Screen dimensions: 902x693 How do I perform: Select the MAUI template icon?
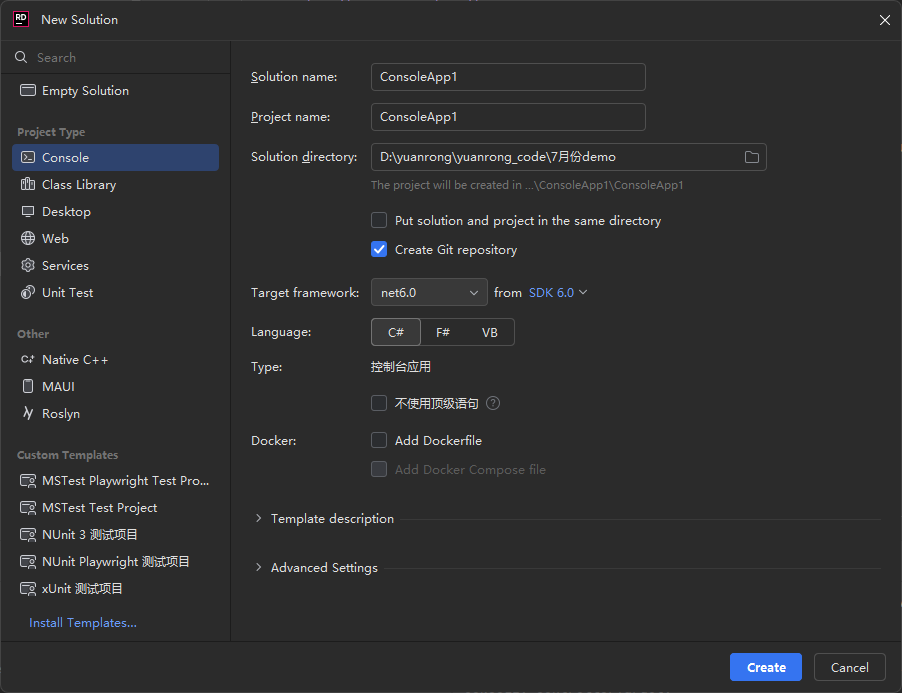click(x=28, y=387)
